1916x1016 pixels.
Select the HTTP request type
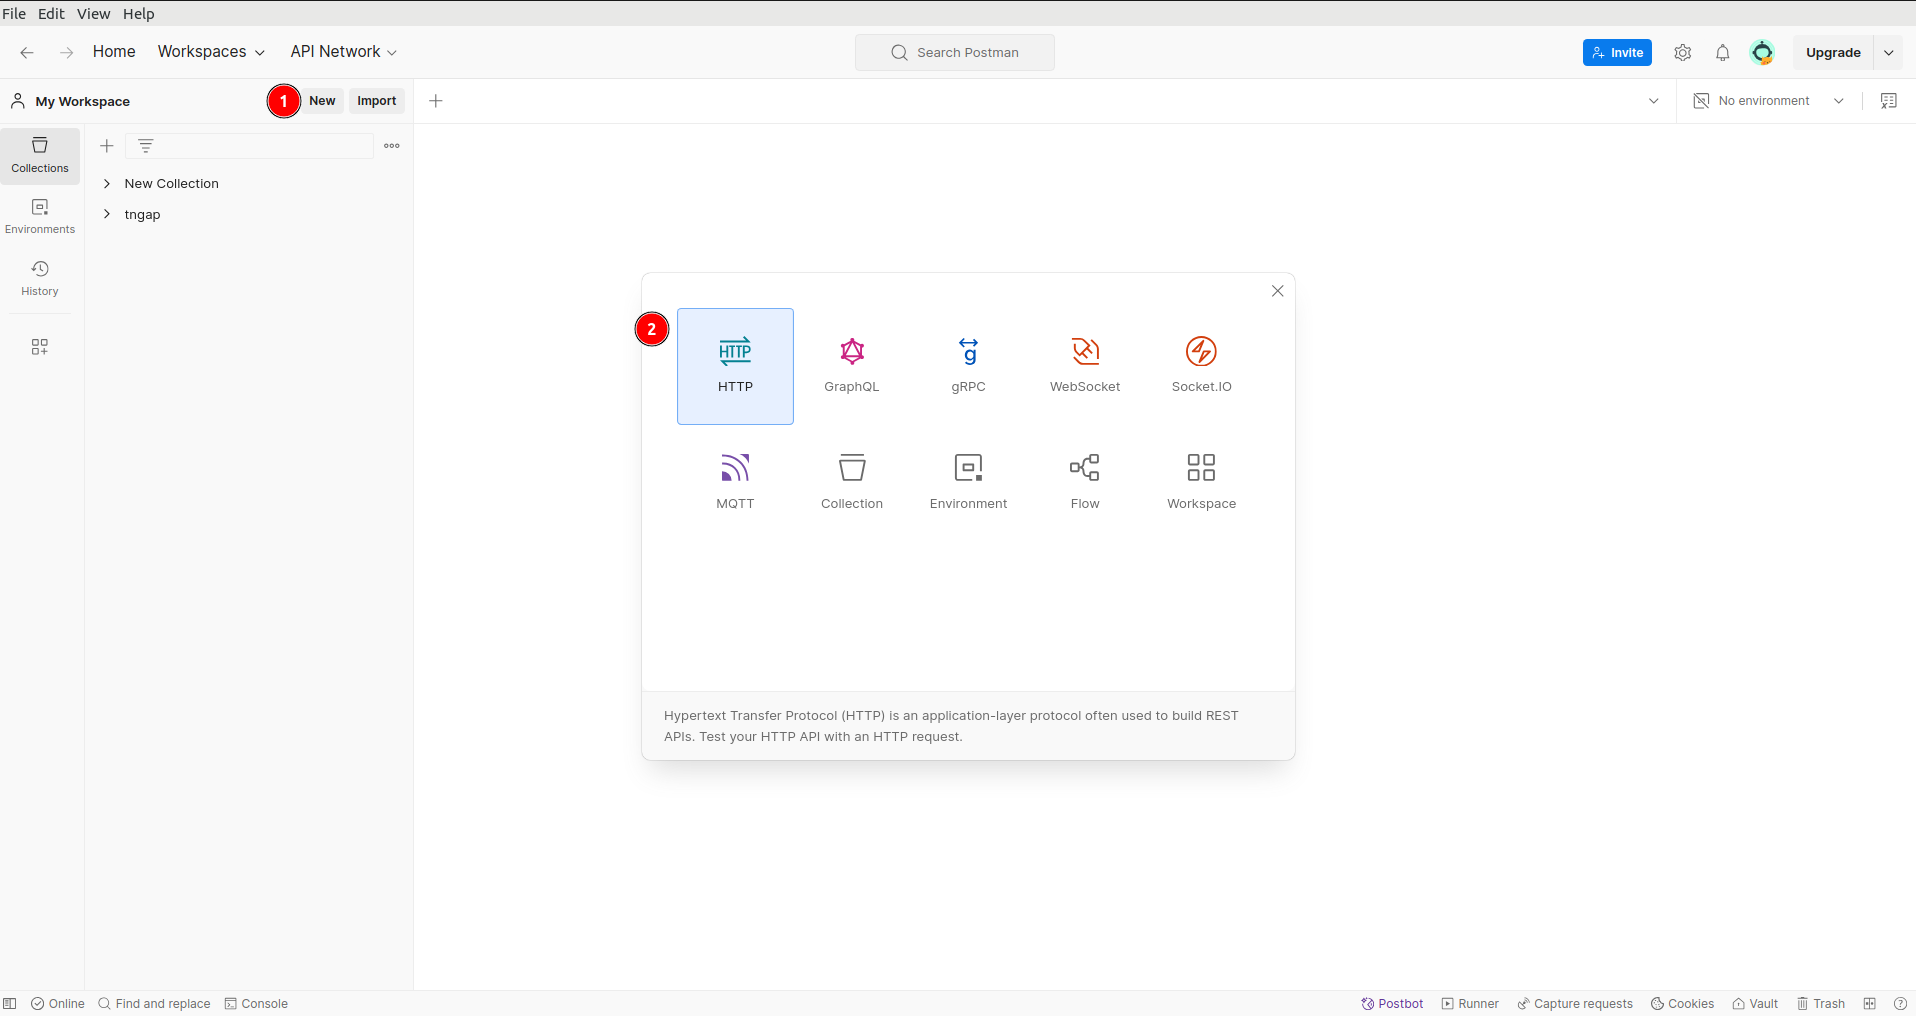pyautogui.click(x=735, y=366)
